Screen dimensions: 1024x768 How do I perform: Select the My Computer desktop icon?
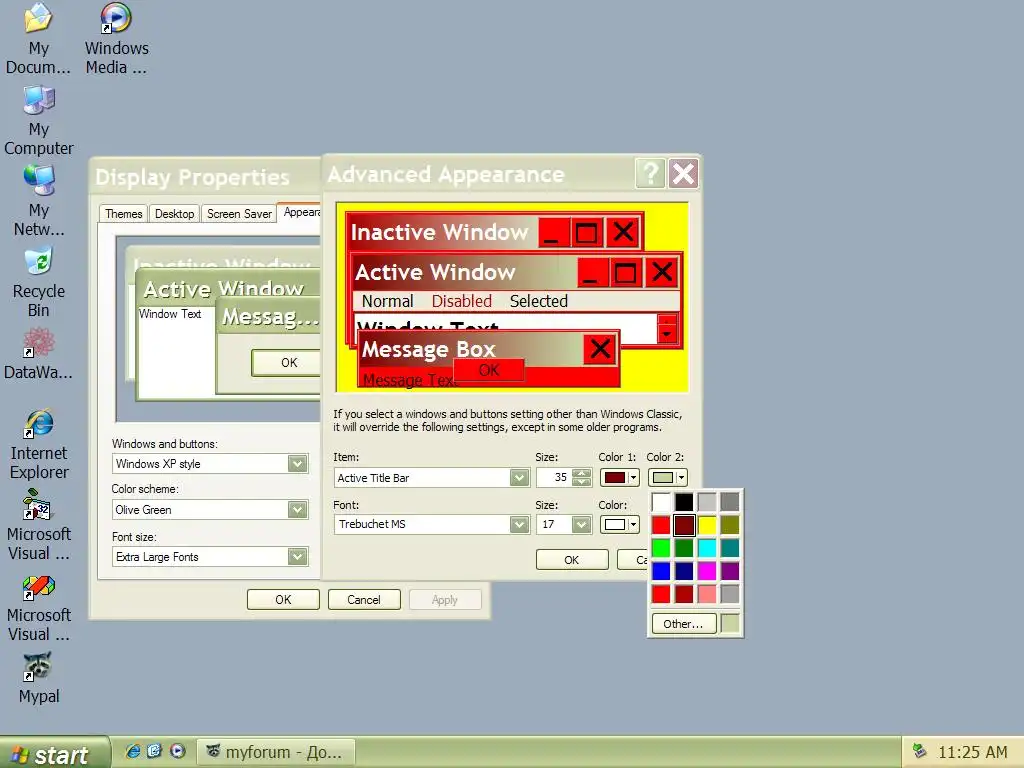[39, 120]
